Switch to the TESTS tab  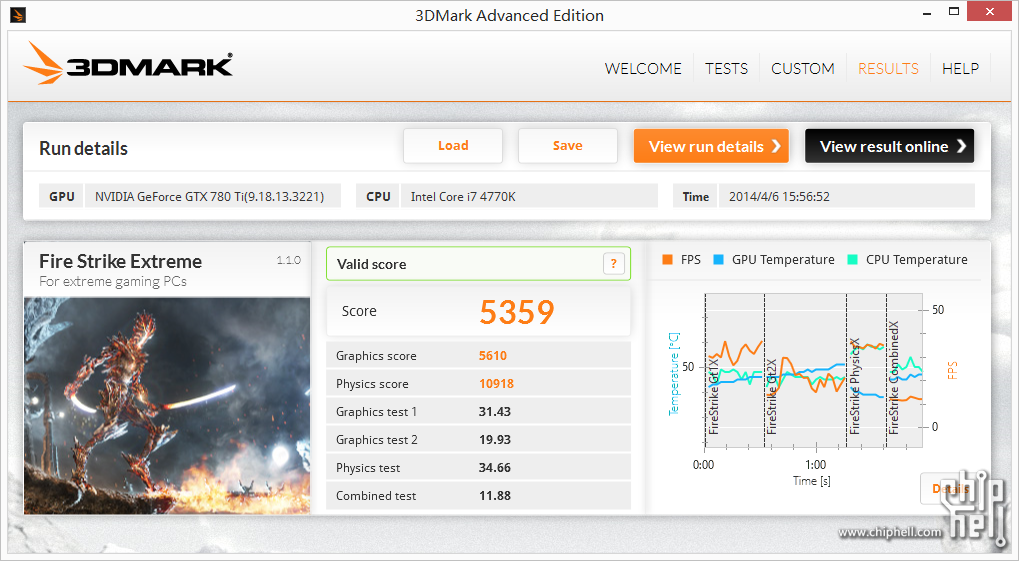pos(727,68)
